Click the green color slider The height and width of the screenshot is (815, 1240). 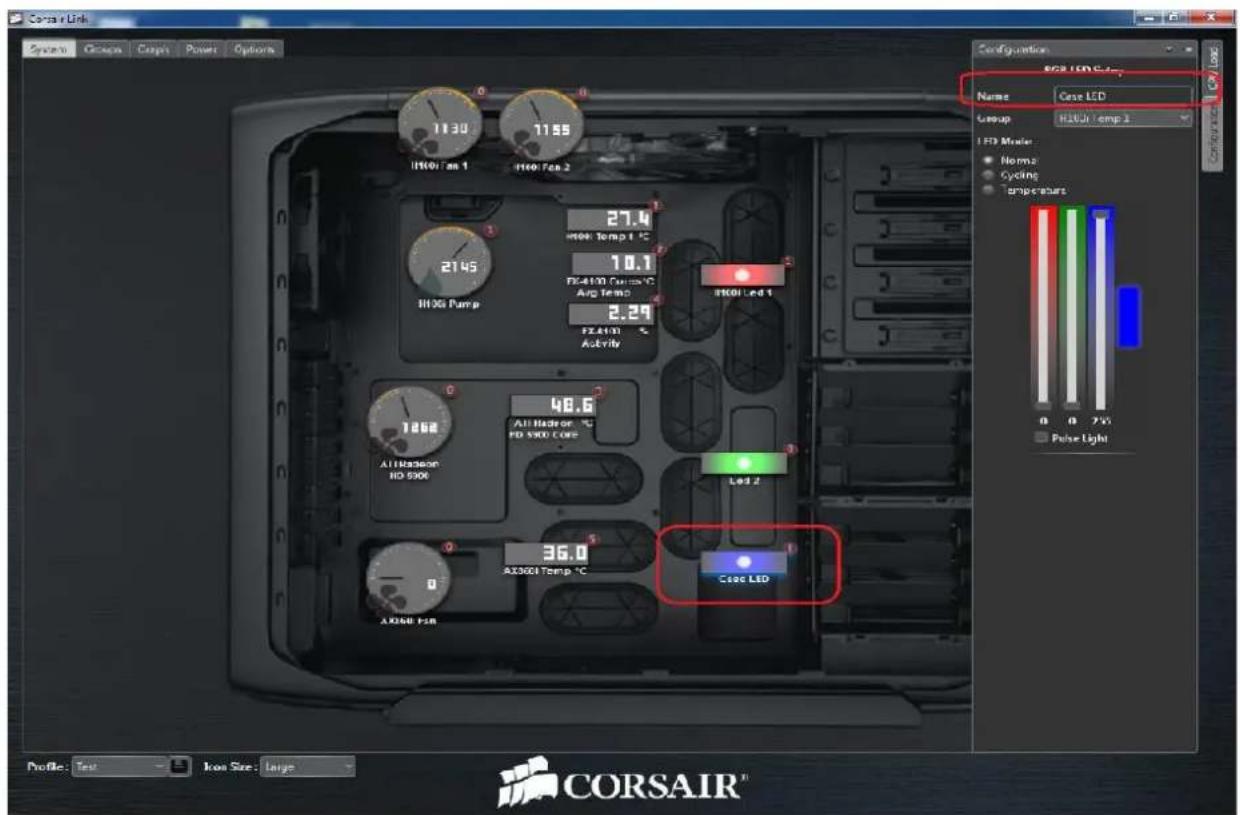pos(1072,308)
